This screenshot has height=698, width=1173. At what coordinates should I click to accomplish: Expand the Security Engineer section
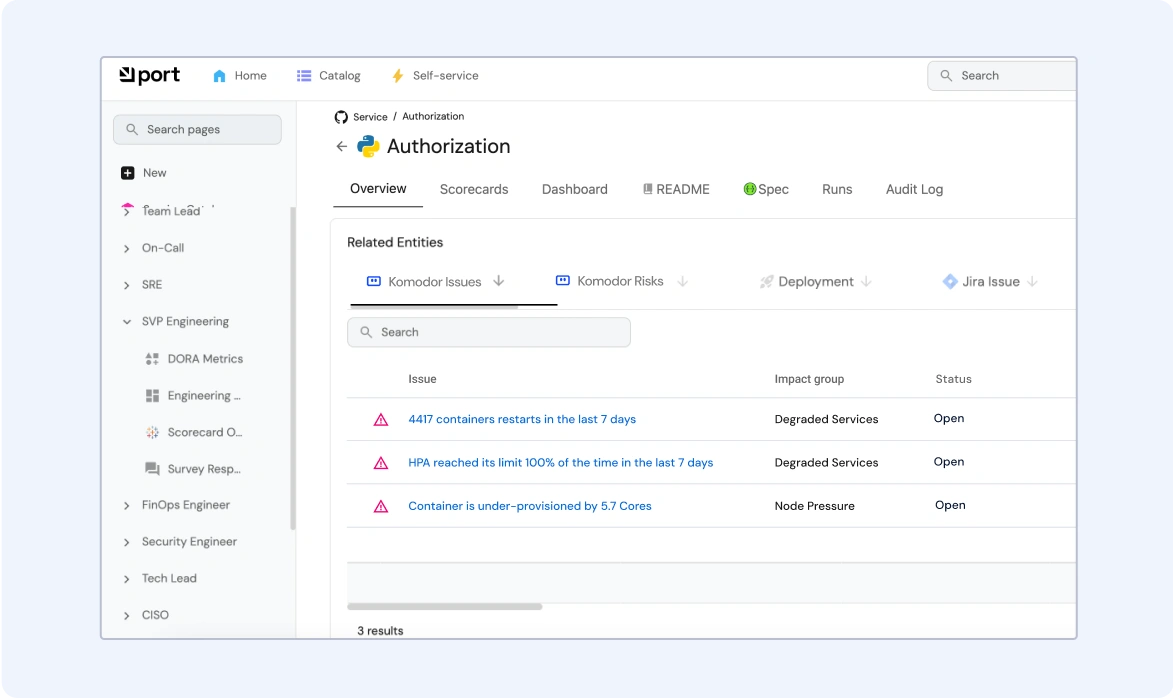click(126, 542)
